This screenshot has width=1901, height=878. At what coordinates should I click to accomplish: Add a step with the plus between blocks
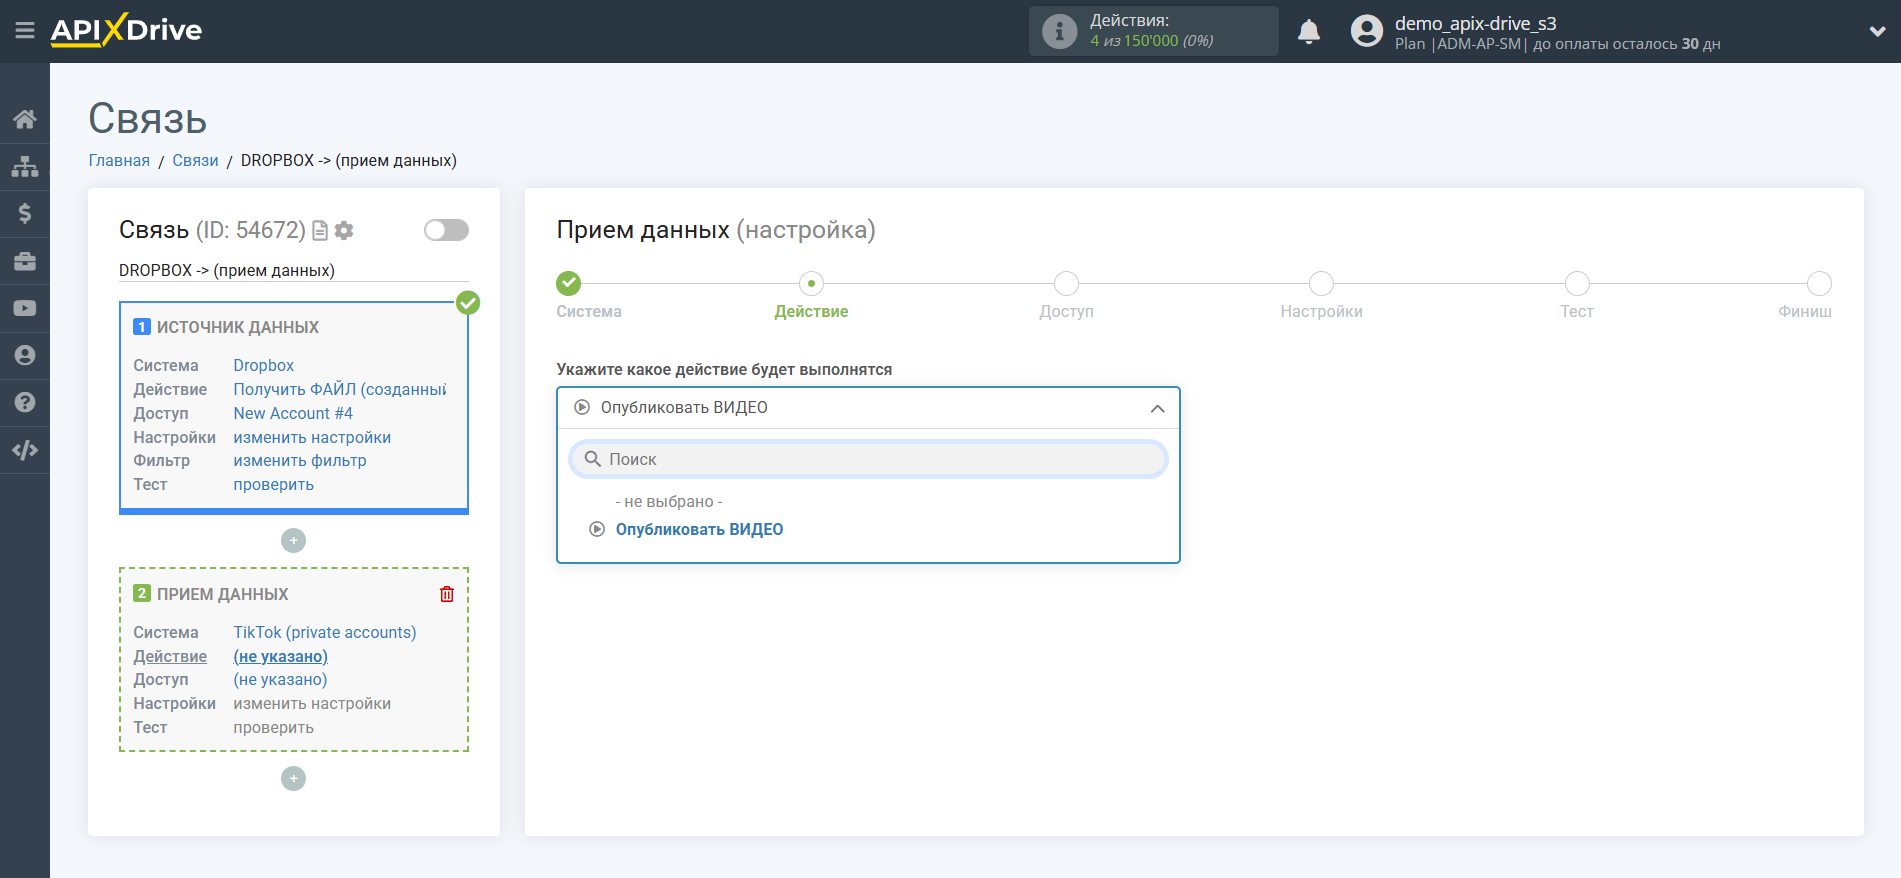point(293,540)
